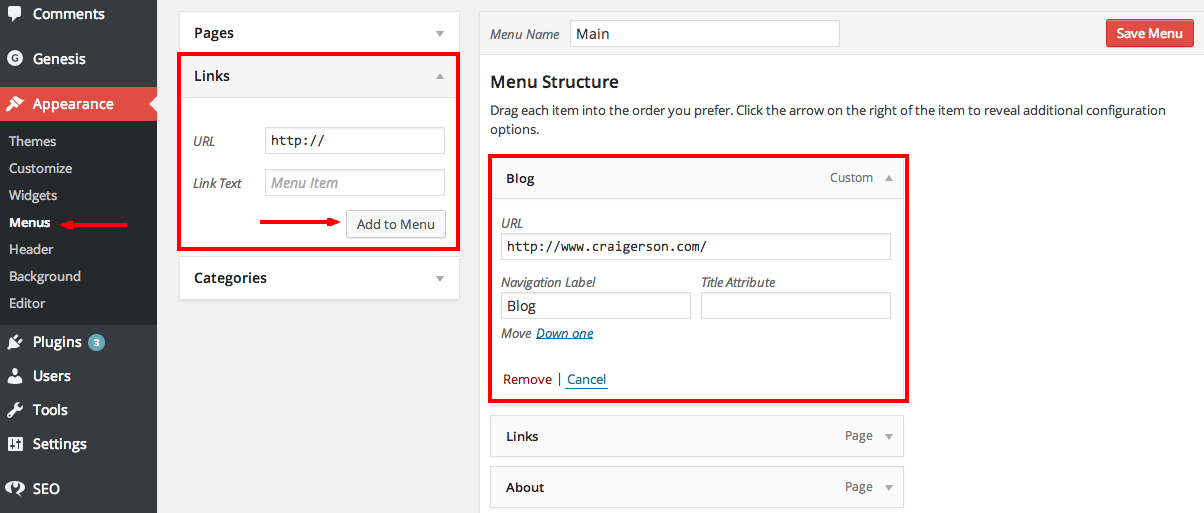Click the SEO sidebar icon

click(15, 489)
